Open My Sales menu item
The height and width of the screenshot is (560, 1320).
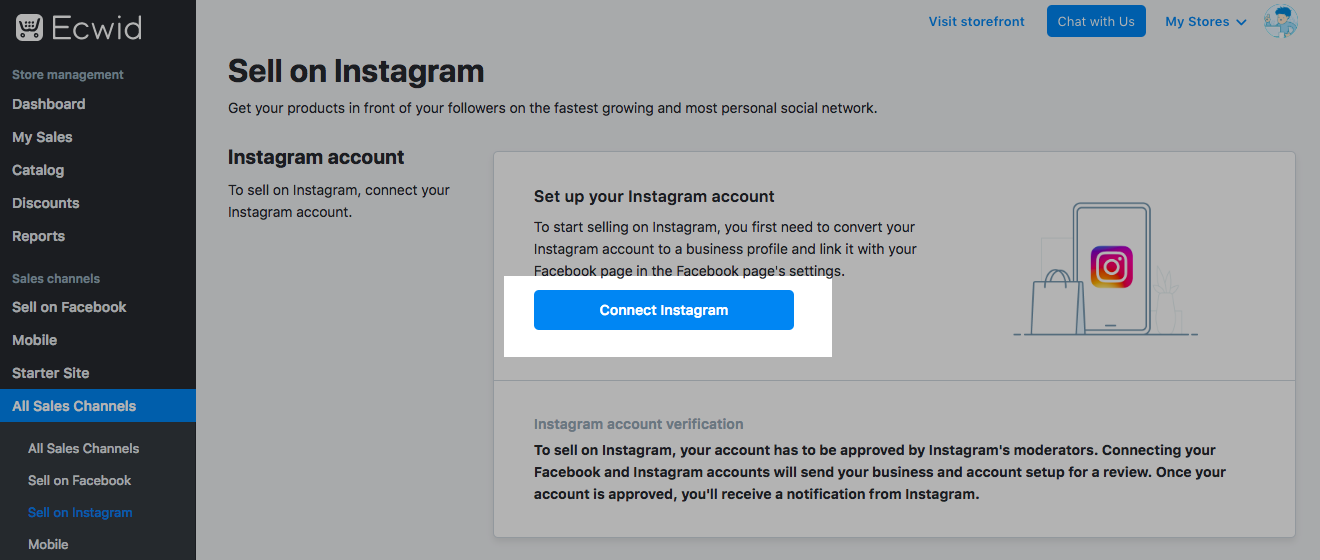pos(42,137)
